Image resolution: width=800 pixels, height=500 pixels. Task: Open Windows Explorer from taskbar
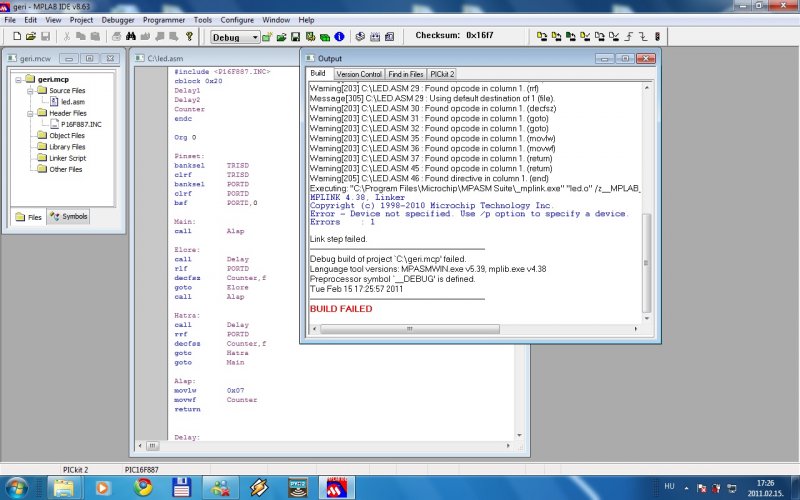pyautogui.click(x=63, y=488)
